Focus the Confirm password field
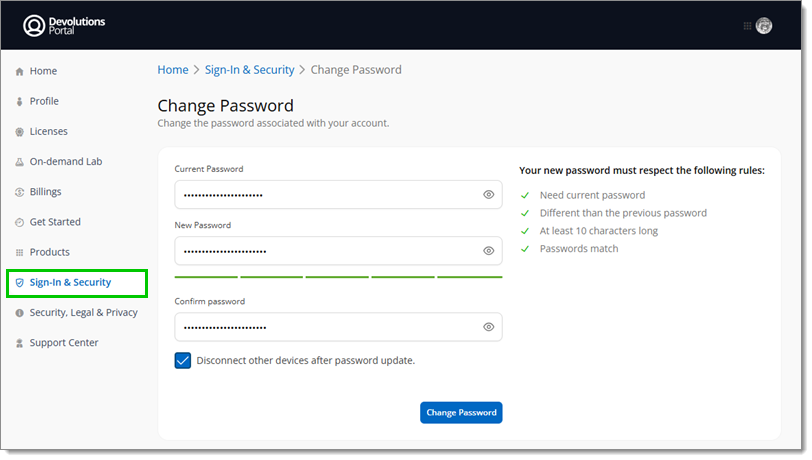 [338, 327]
